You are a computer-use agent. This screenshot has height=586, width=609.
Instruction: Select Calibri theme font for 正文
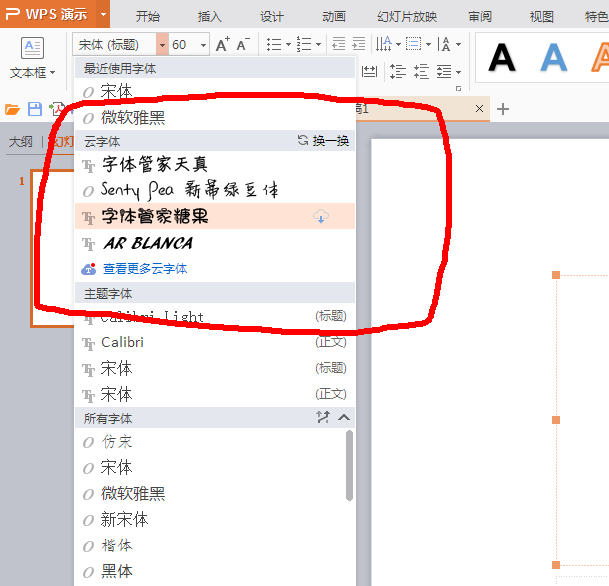tap(215, 342)
